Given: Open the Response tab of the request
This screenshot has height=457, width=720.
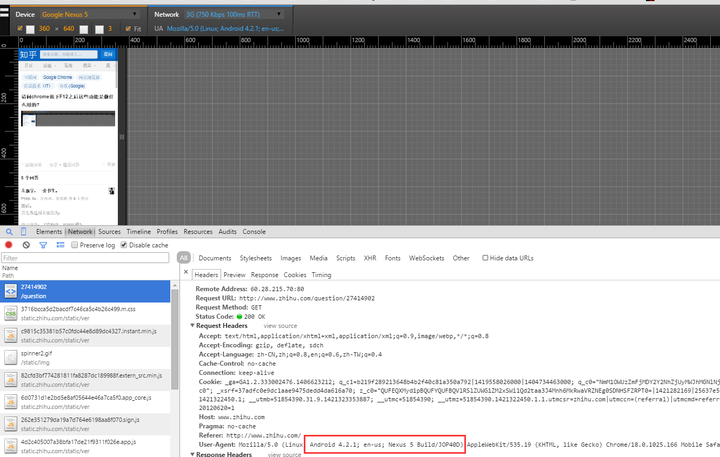Looking at the screenshot, I should (x=264, y=275).
